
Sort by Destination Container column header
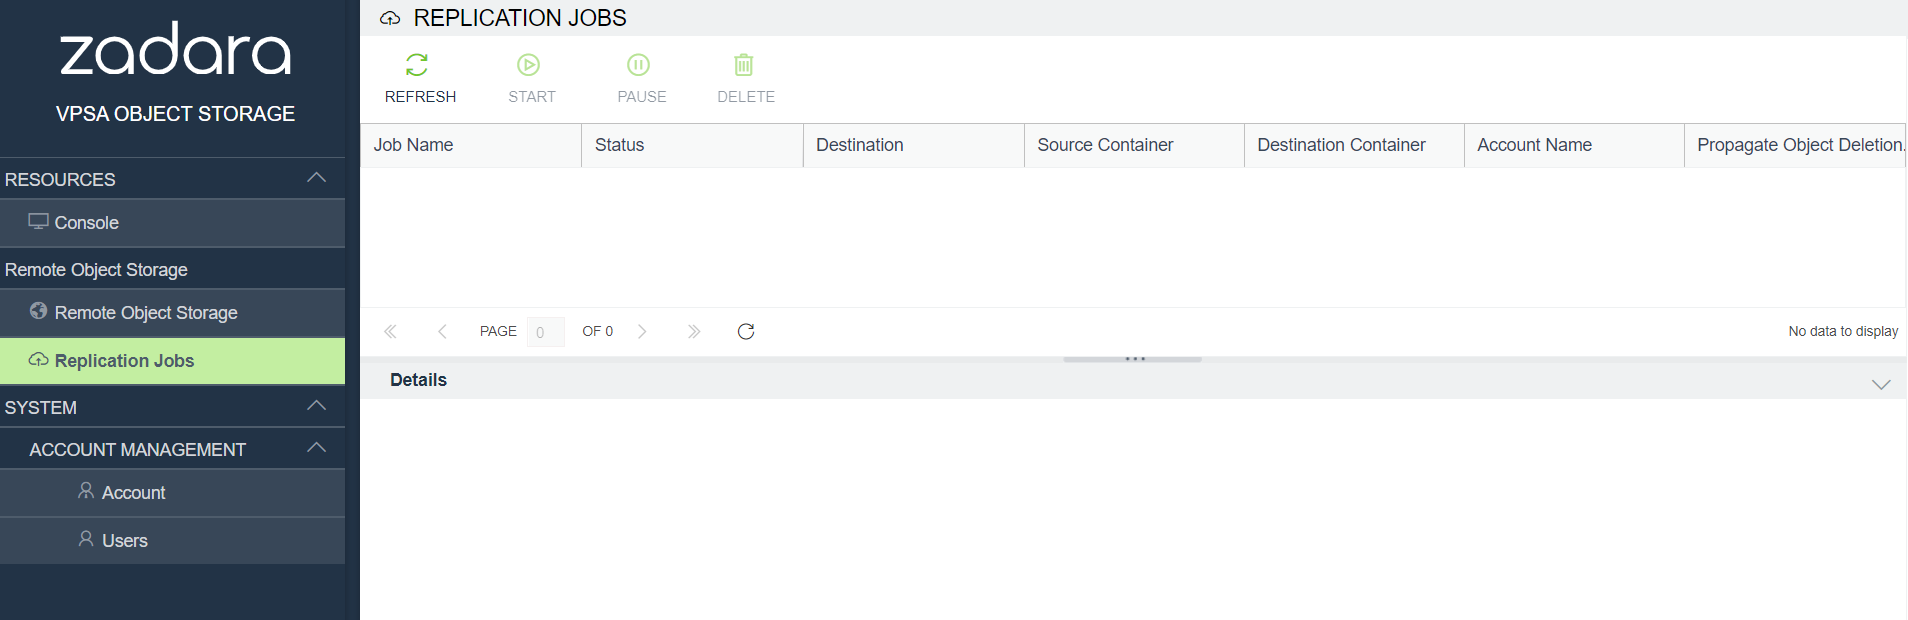click(1354, 145)
